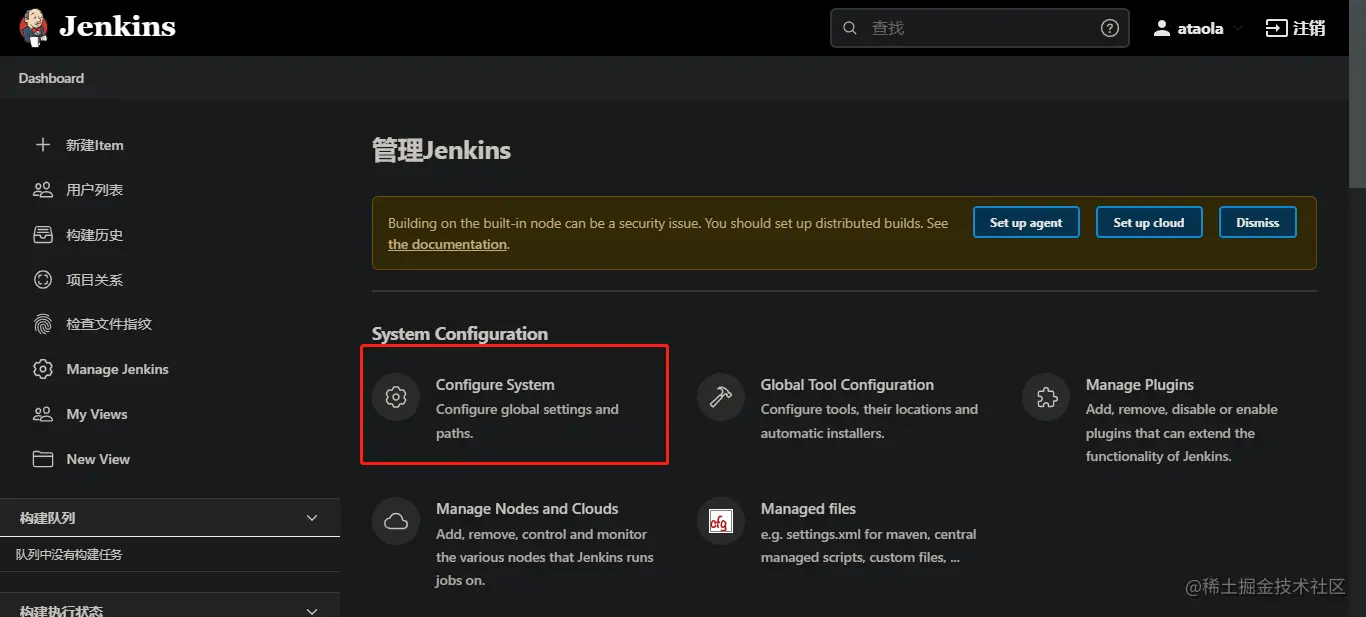
Task: Dismiss the built-in node warning
Action: [1258, 223]
